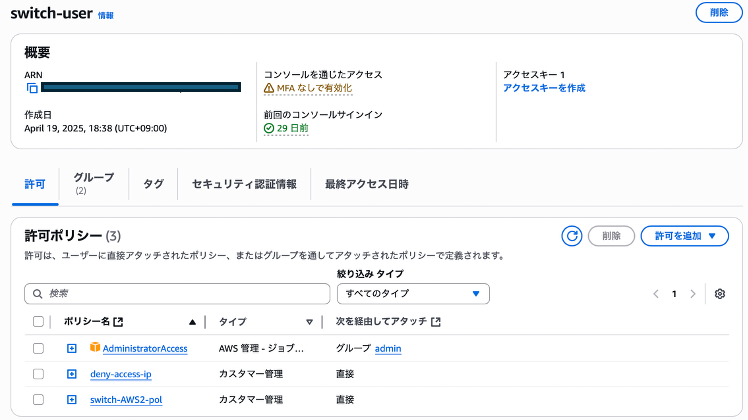748x420 pixels.
Task: Click the 次を経由してアタッチ column header
Action: (381, 322)
